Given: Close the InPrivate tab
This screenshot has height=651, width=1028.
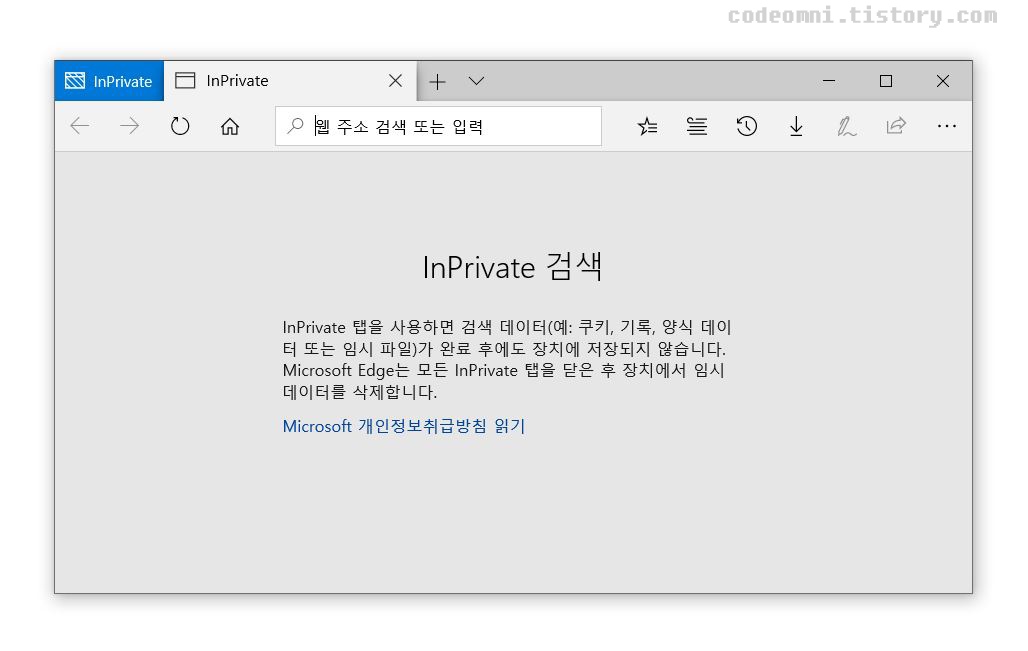Looking at the screenshot, I should tap(395, 81).
